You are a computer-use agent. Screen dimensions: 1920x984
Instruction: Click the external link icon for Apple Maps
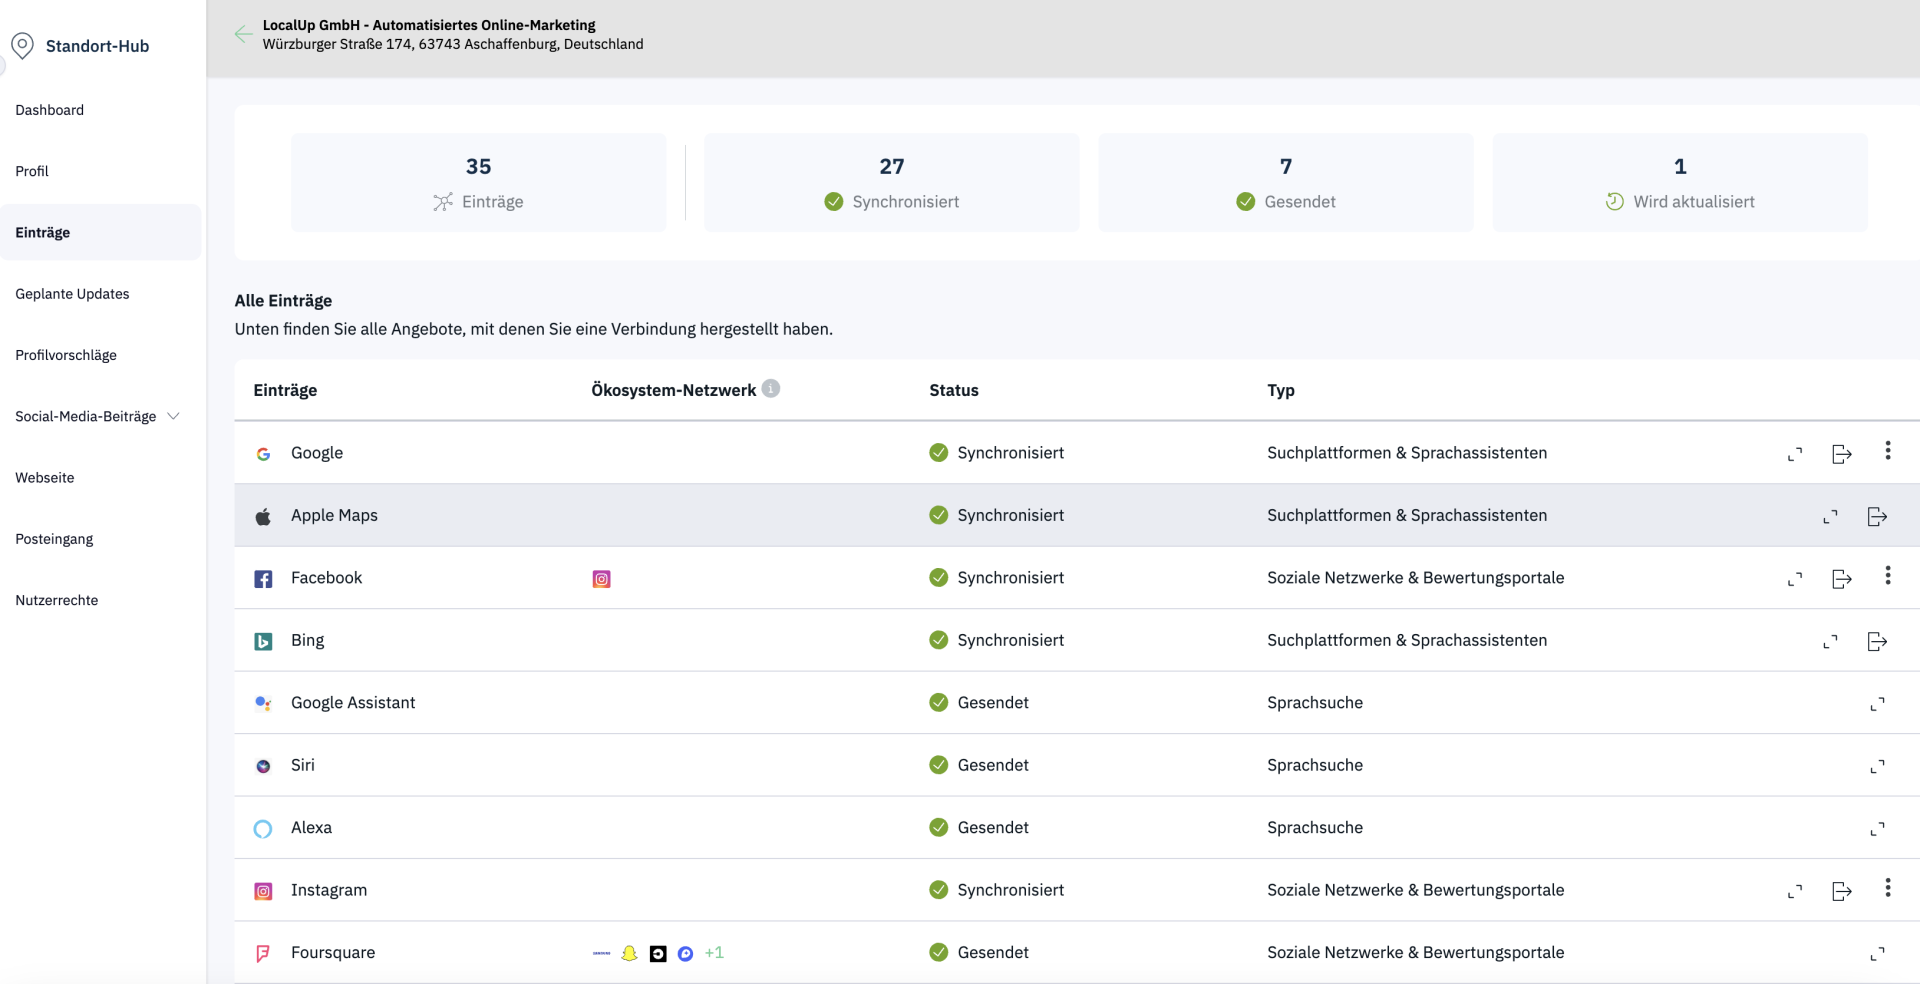pos(1876,516)
